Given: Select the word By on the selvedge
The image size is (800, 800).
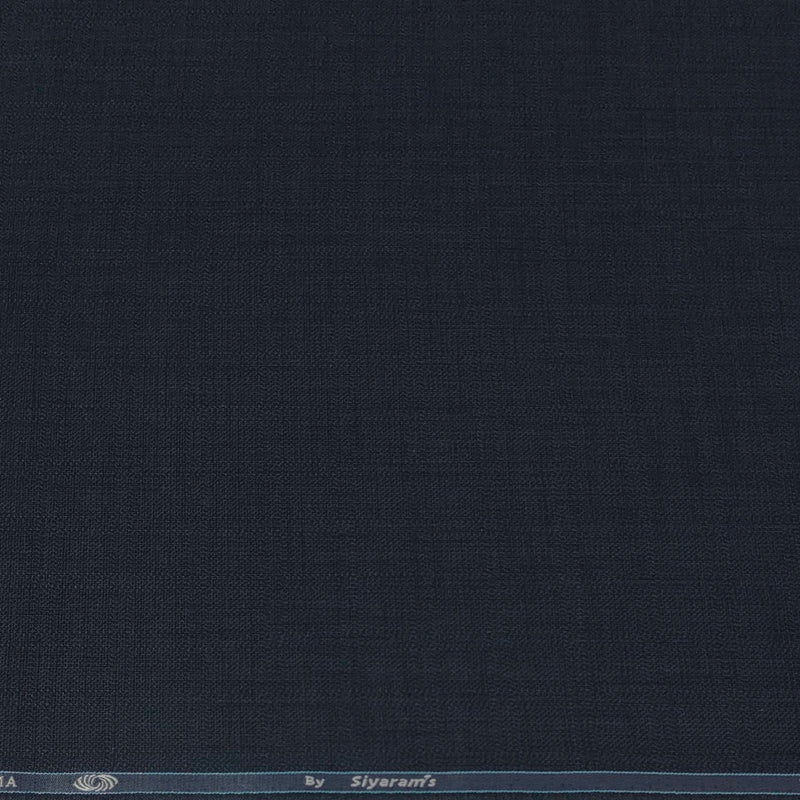Looking at the screenshot, I should pyautogui.click(x=315, y=784).
